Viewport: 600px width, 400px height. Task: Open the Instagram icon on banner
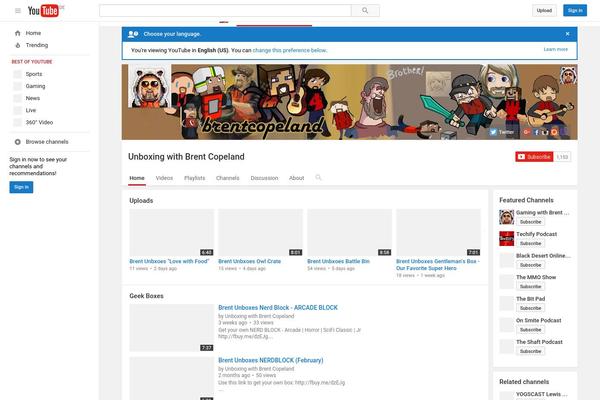point(545,132)
